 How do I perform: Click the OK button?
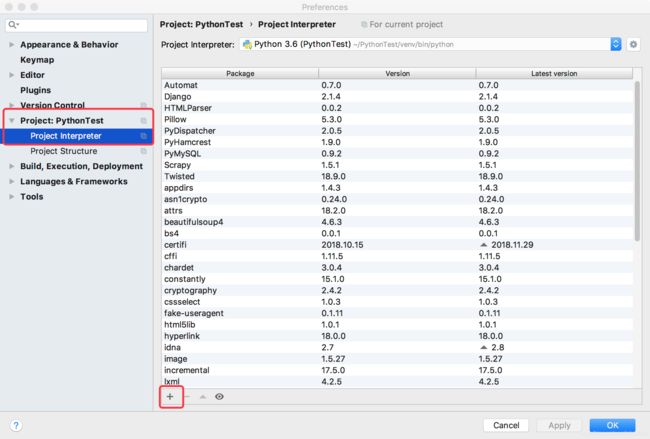tap(612, 425)
